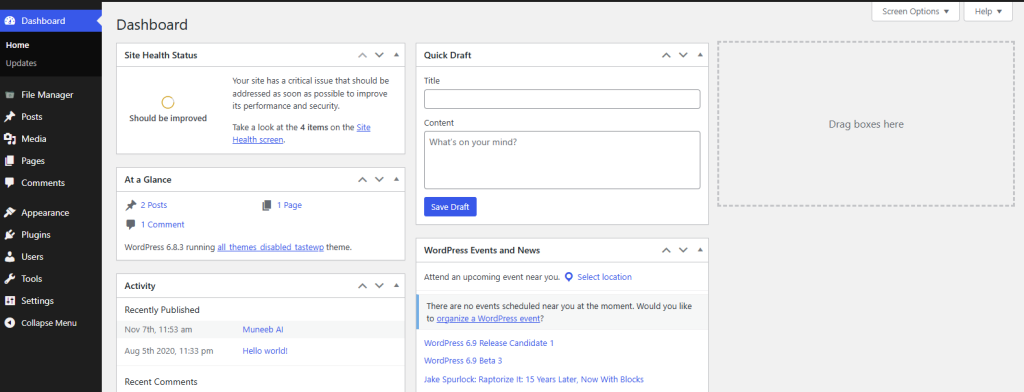
Task: Click the Quick Draft Title field
Action: click(x=562, y=99)
